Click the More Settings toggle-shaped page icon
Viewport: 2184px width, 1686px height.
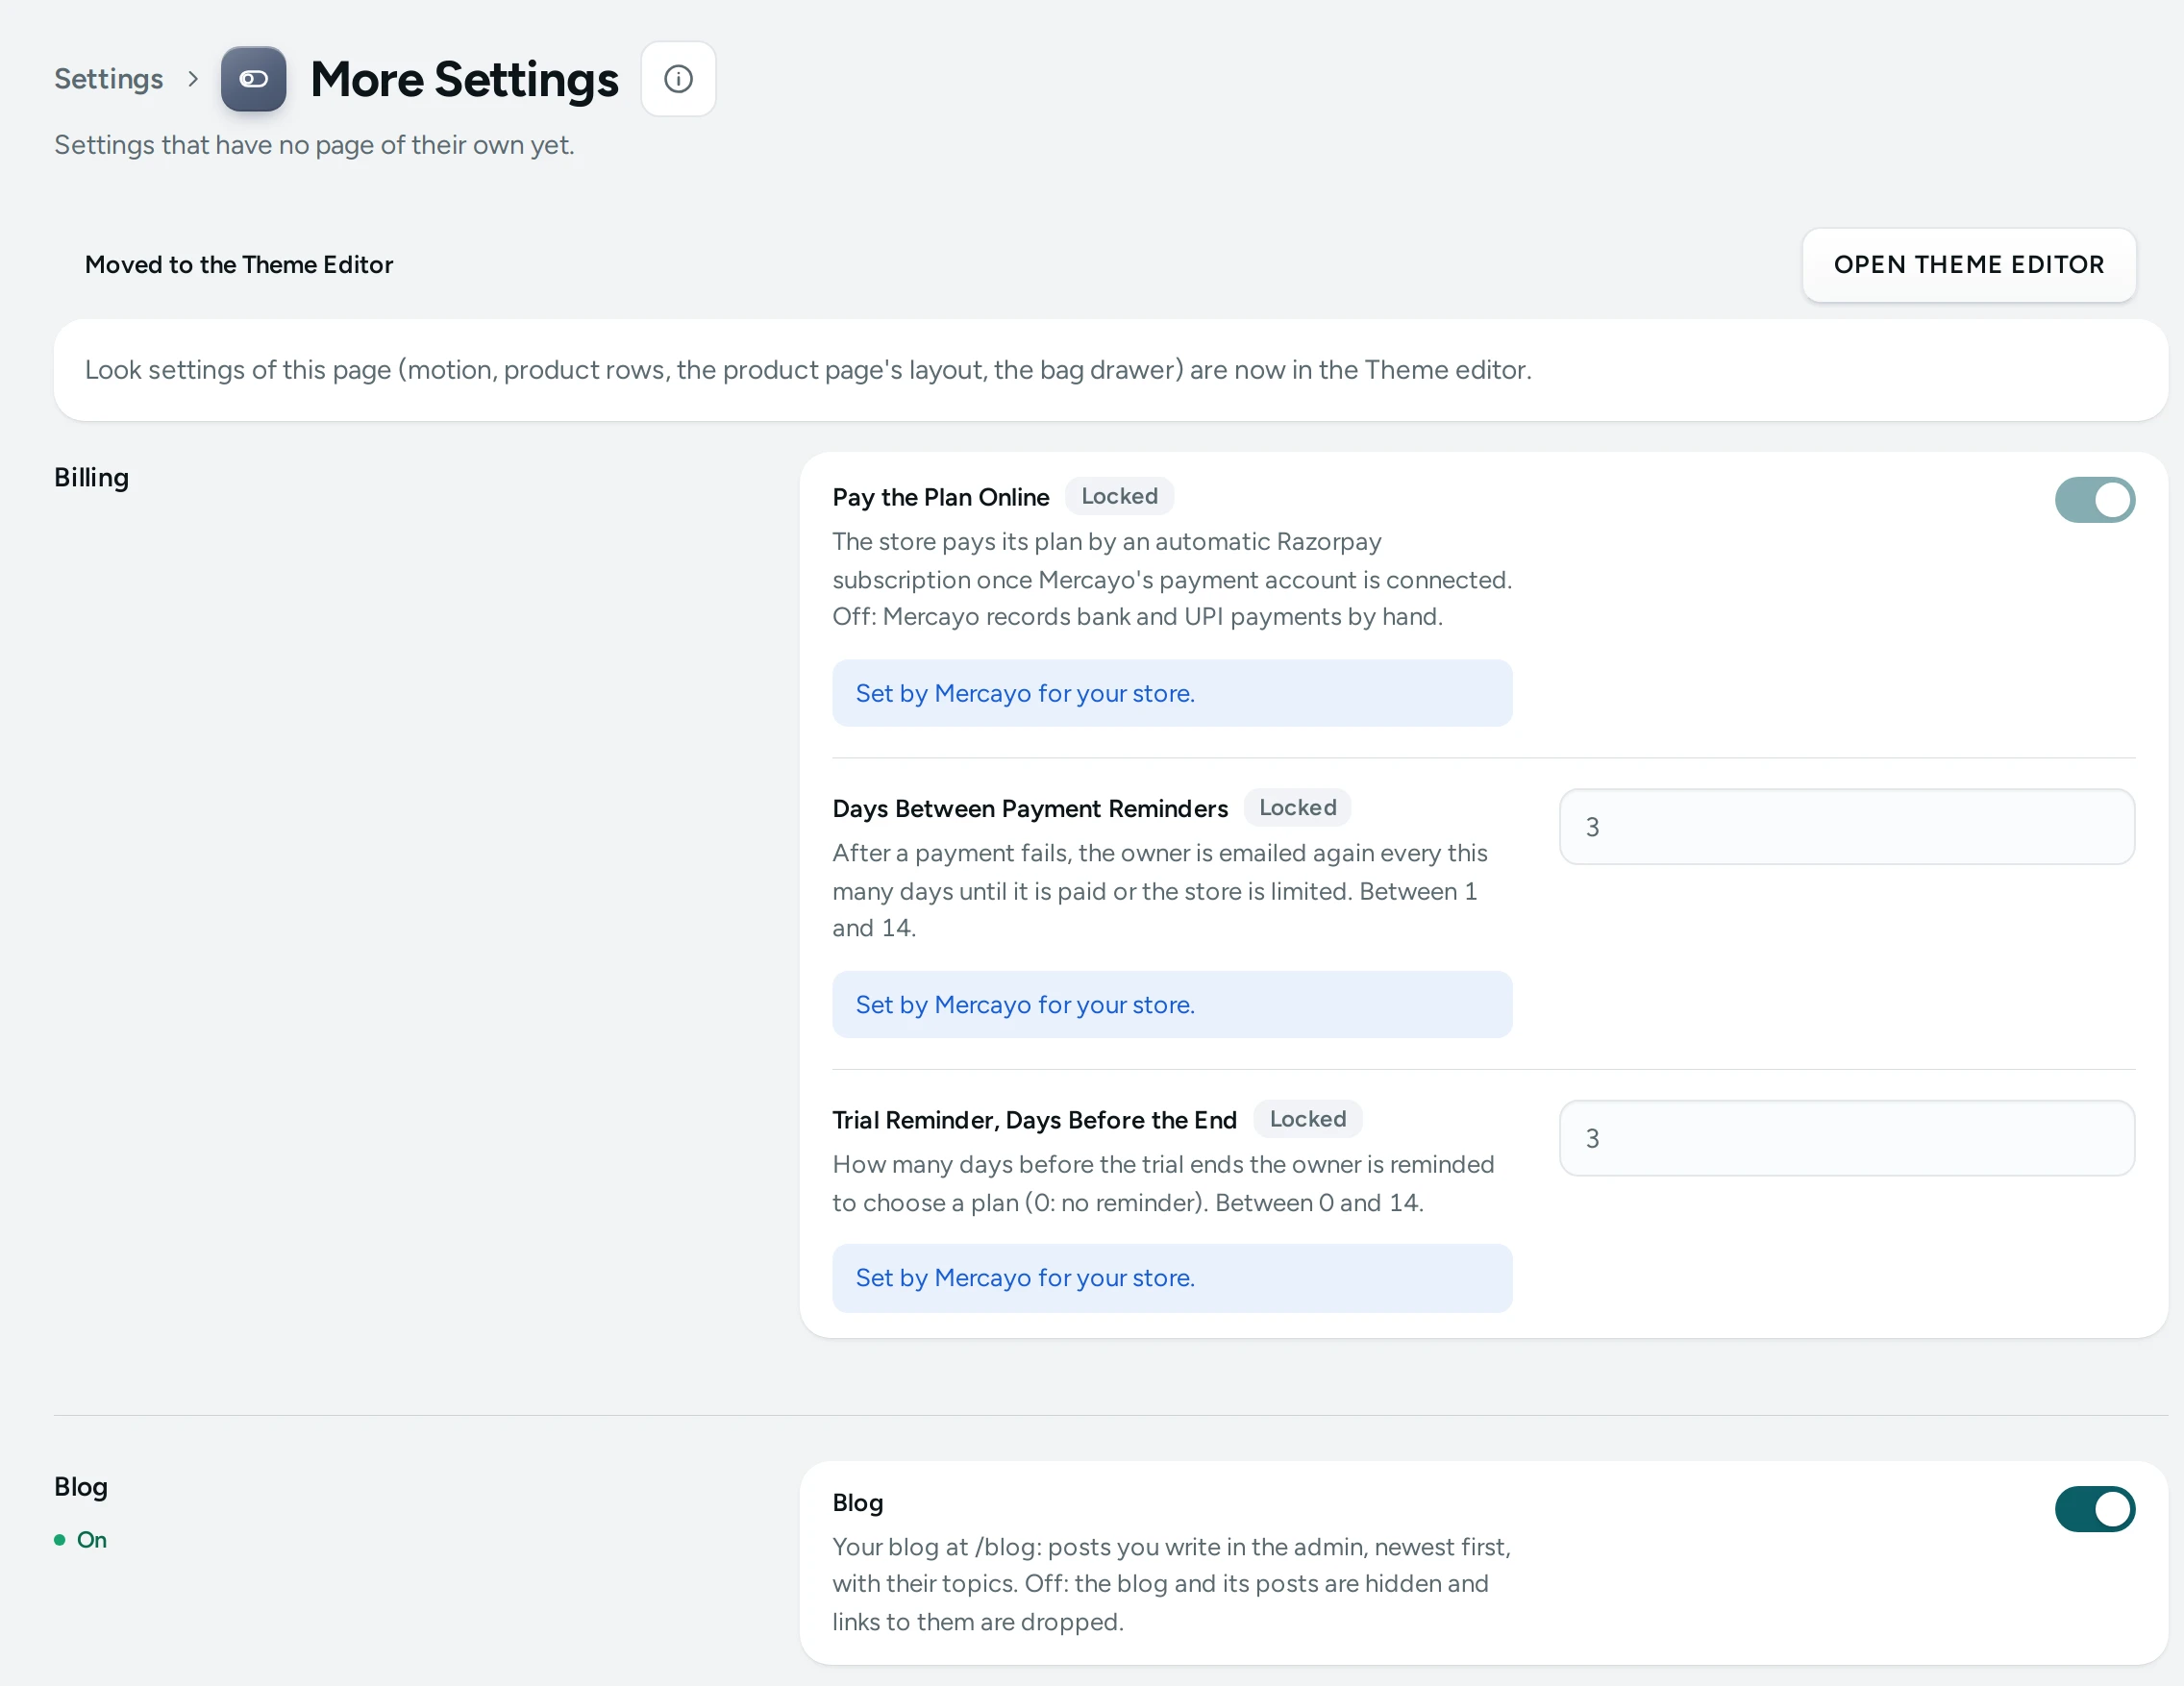[253, 79]
